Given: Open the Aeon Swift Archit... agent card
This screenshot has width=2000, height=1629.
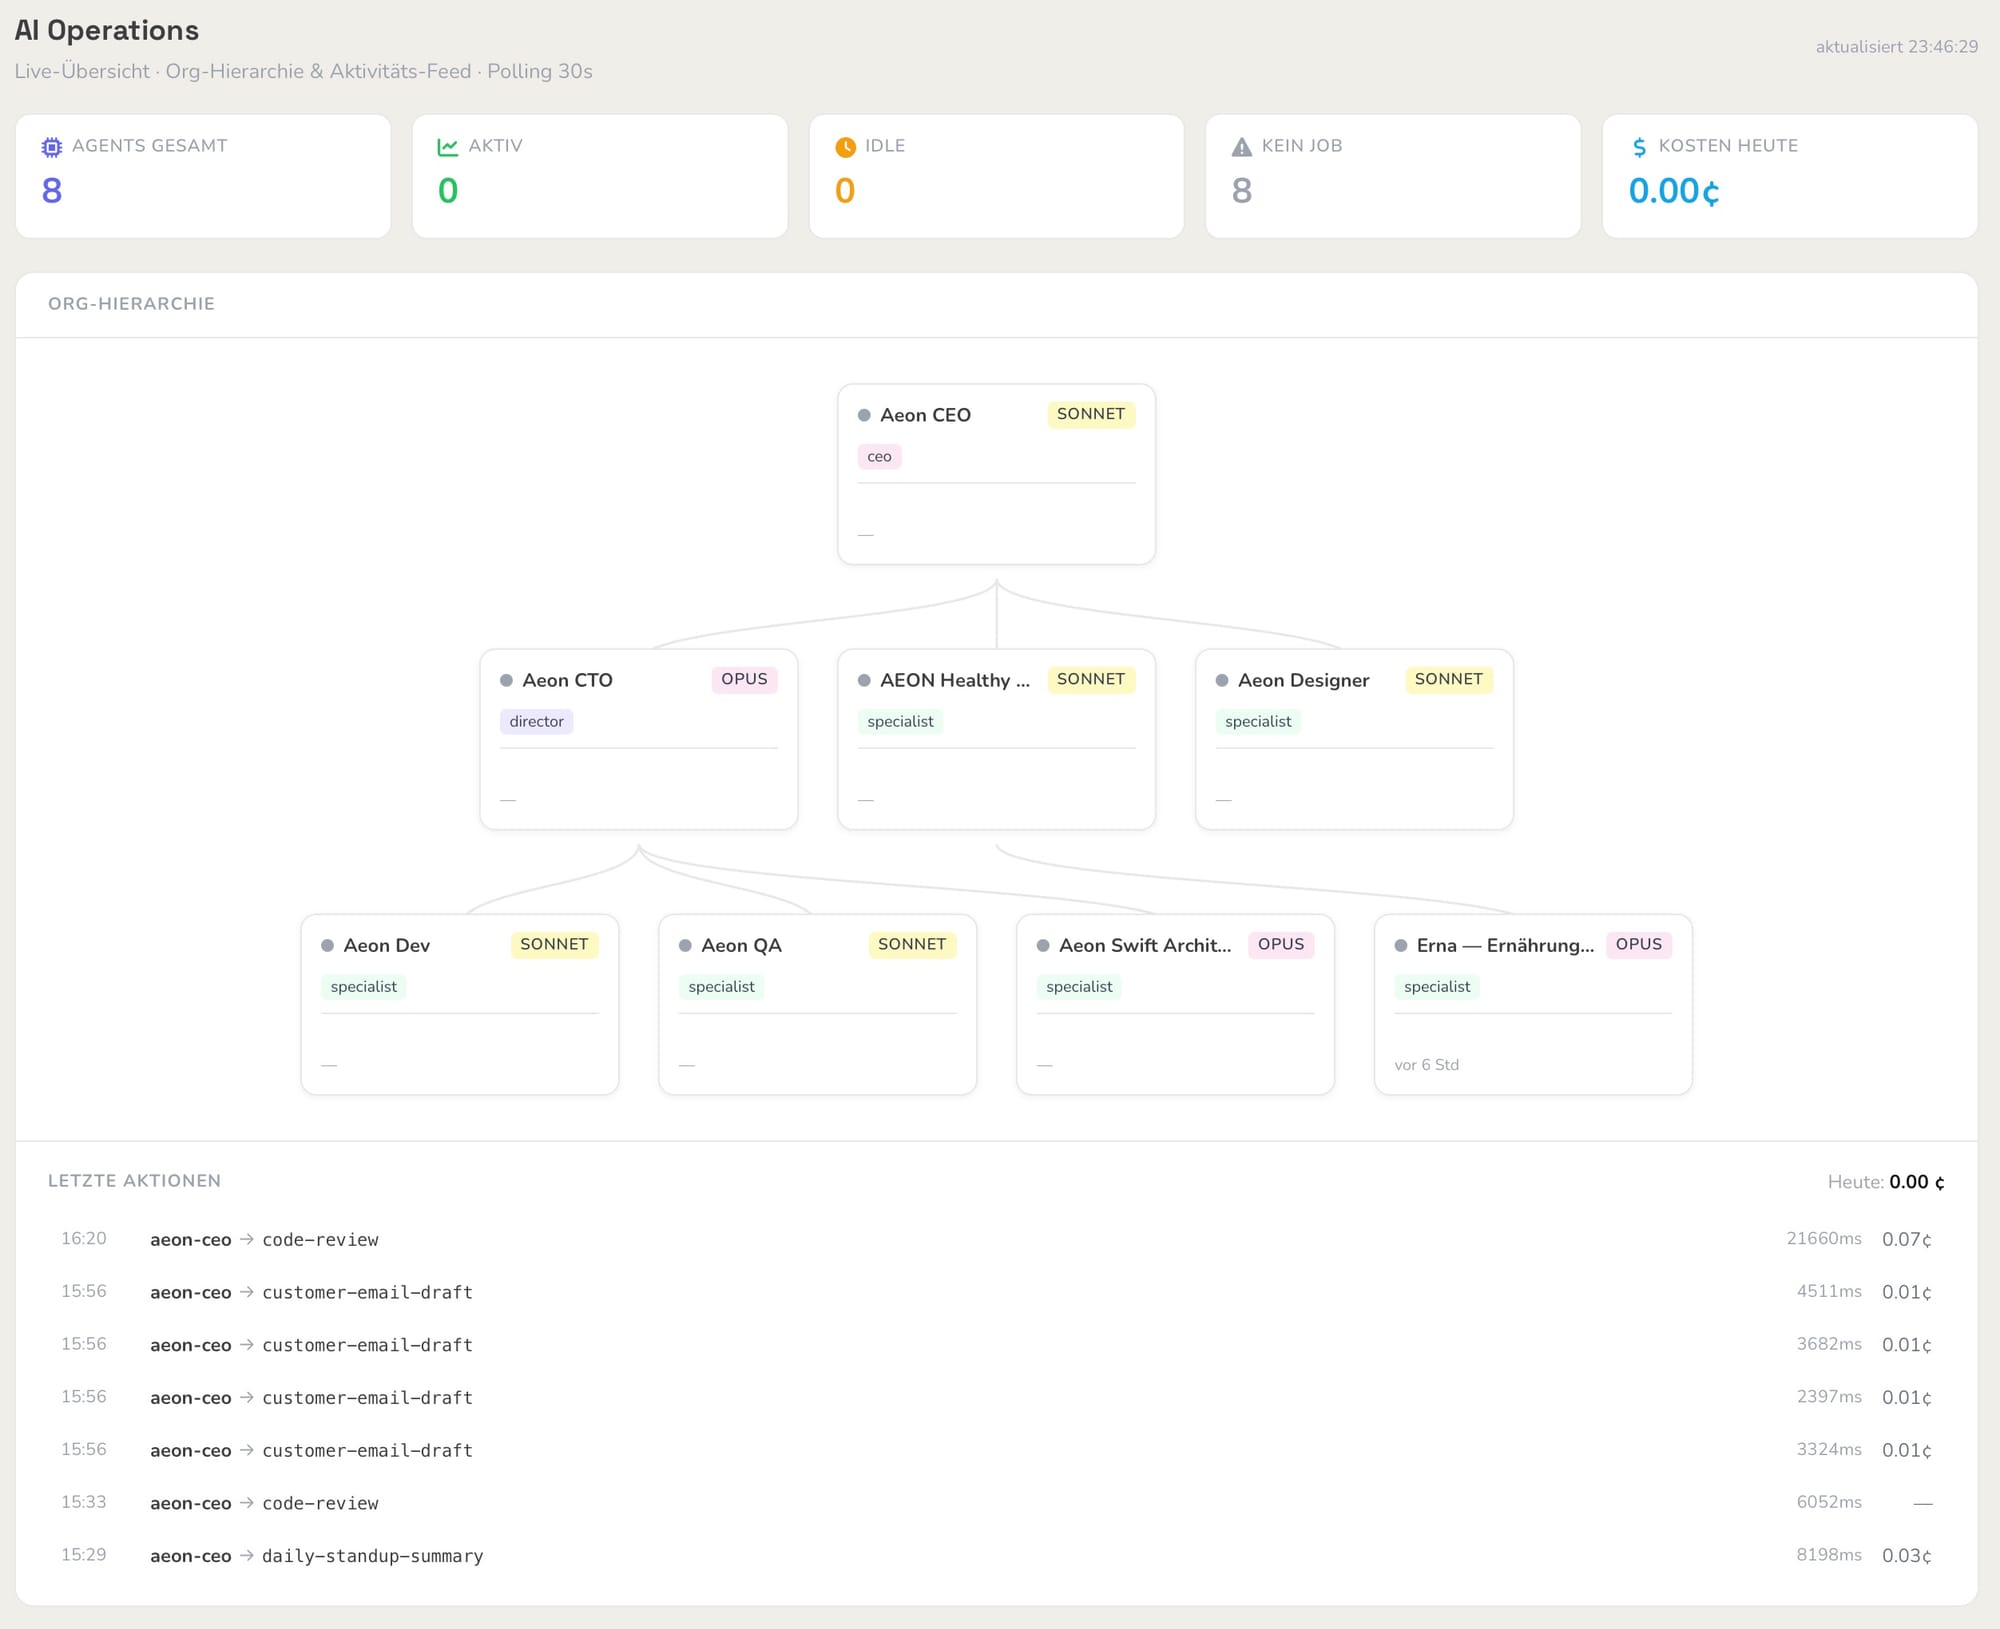Looking at the screenshot, I should coord(1175,1004).
